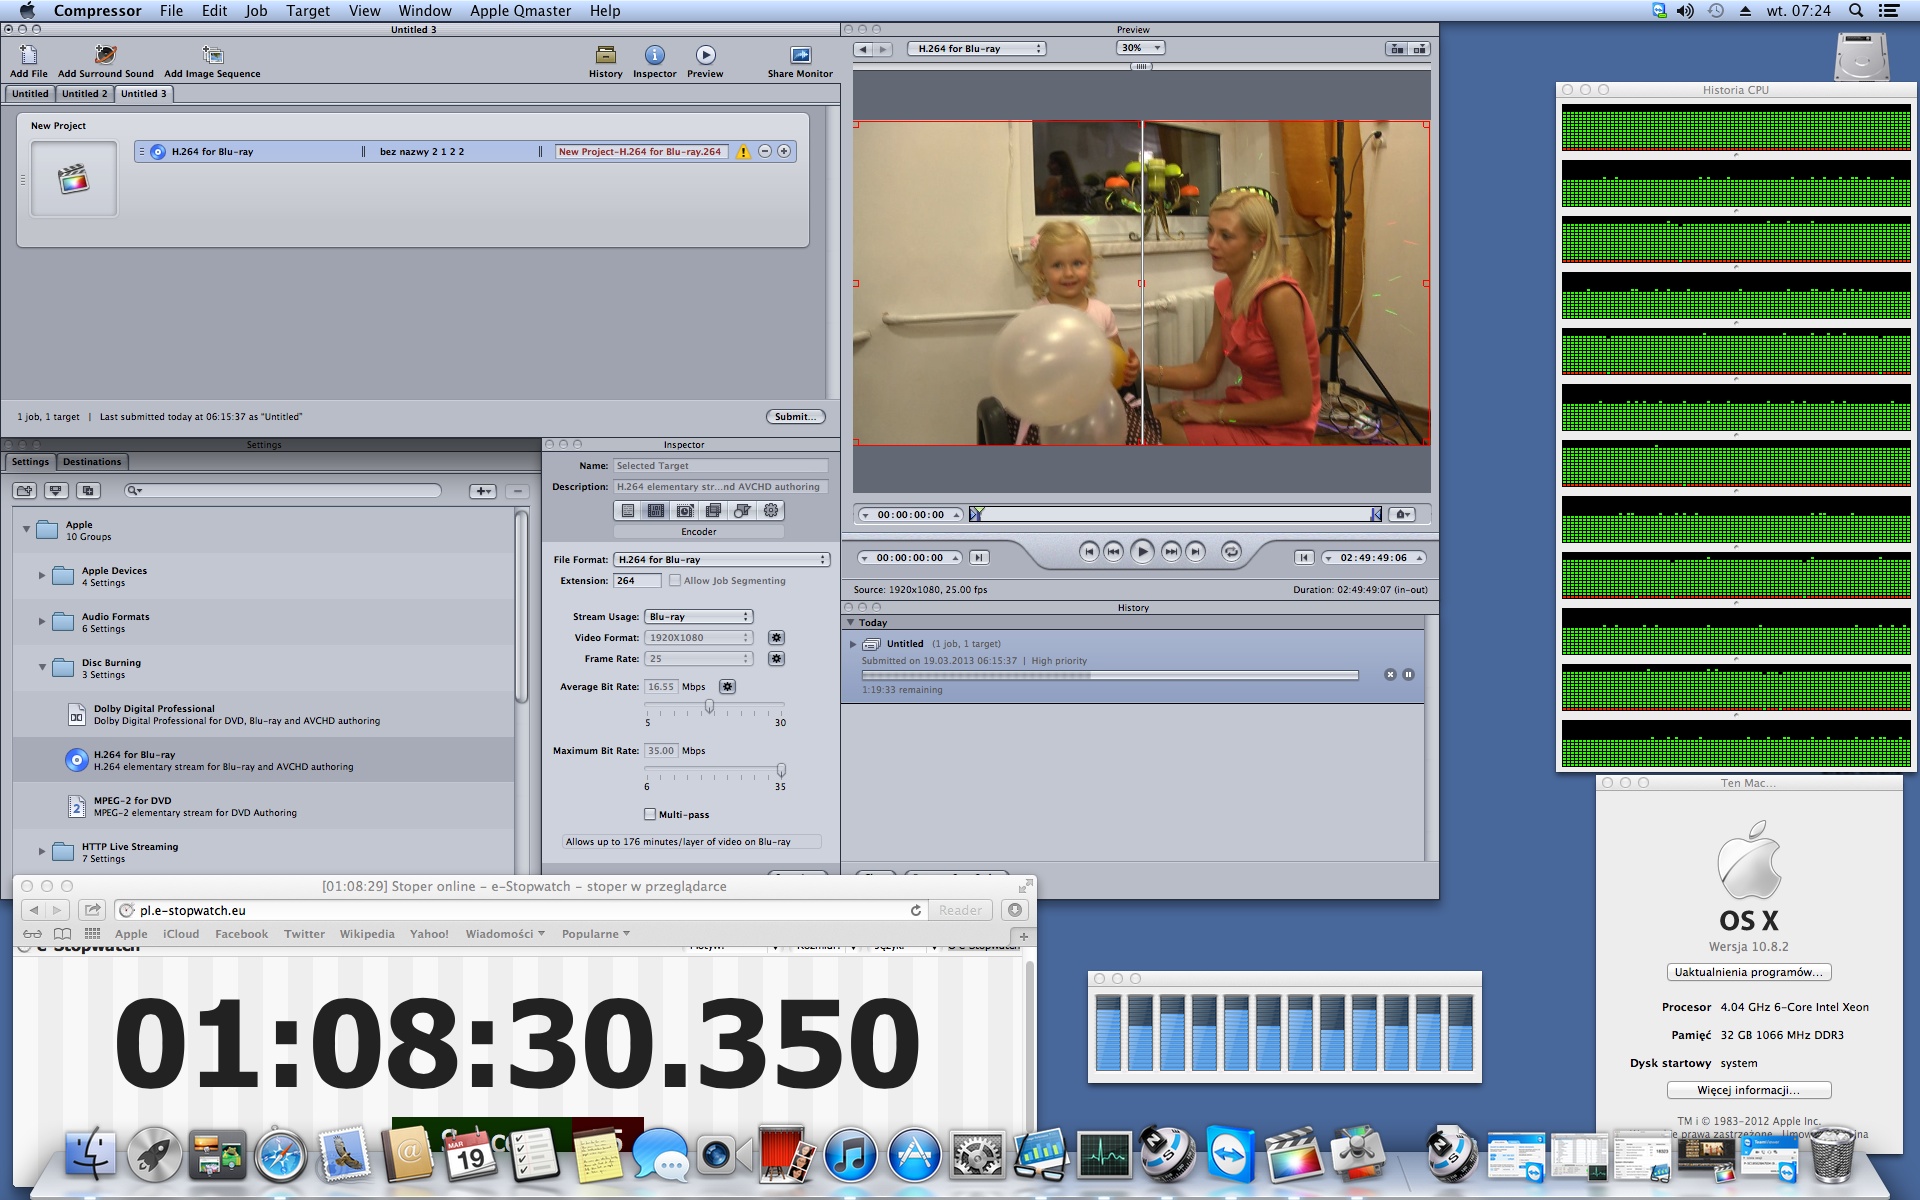Open the Apple Qmaster menu
This screenshot has height=1200, width=1920.
[520, 11]
